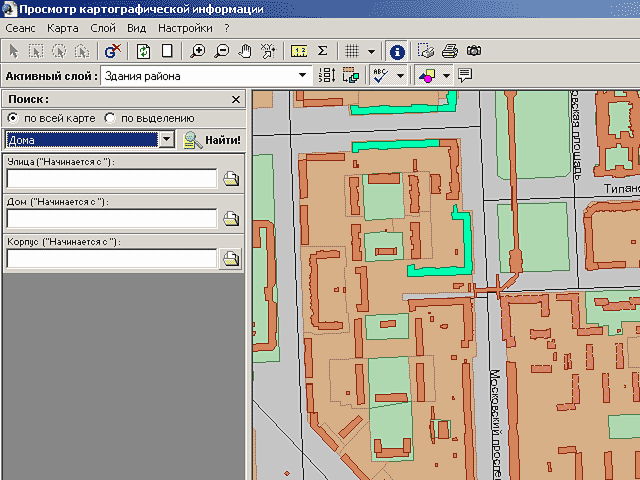The image size is (640, 480).
Task: Open the 'Настройки' menu
Action: (186, 30)
